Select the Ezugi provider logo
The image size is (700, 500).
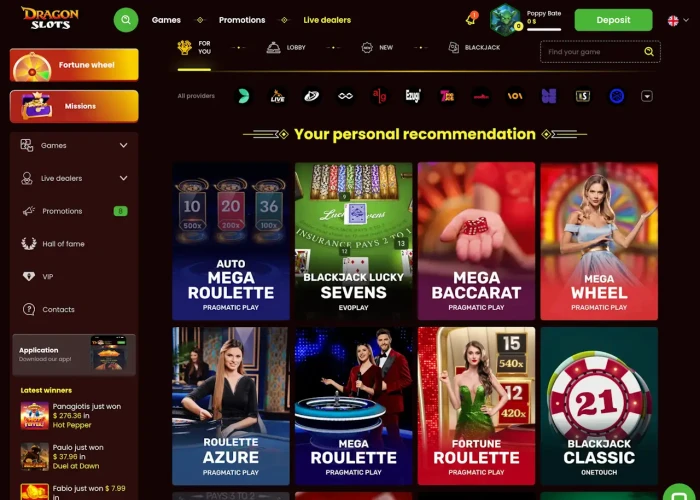413,96
